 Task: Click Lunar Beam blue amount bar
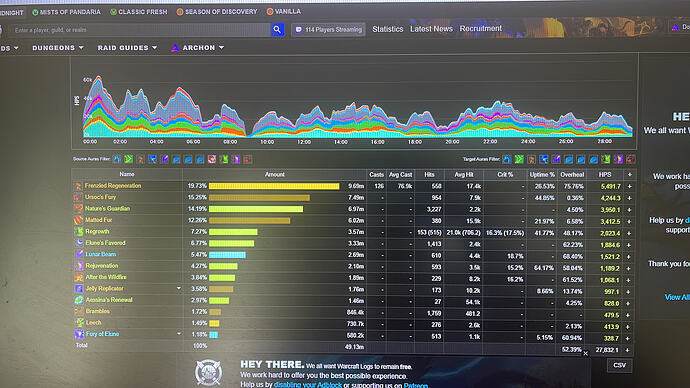[x=227, y=255]
